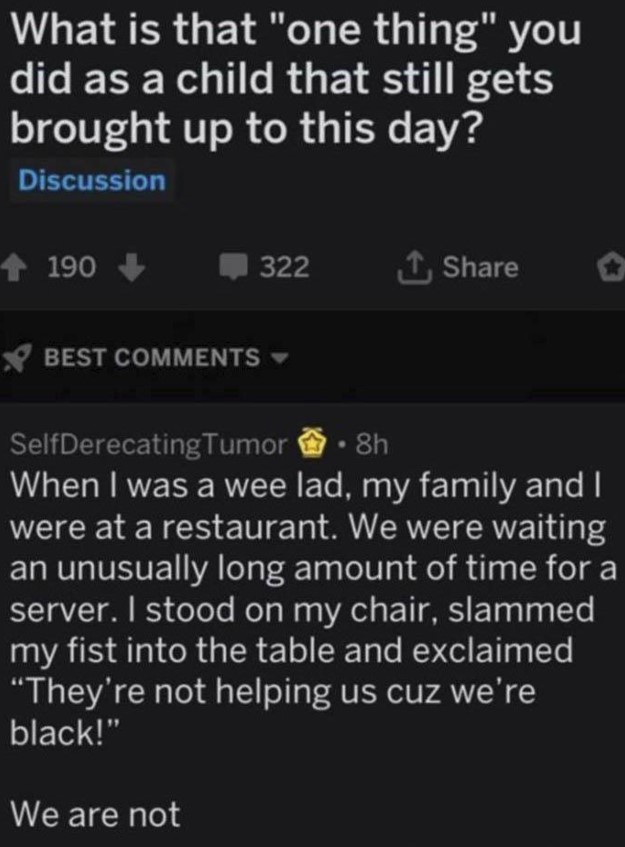625x847 pixels.
Task: Open the BEST COMMENTS sort menu label
Action: [150, 358]
